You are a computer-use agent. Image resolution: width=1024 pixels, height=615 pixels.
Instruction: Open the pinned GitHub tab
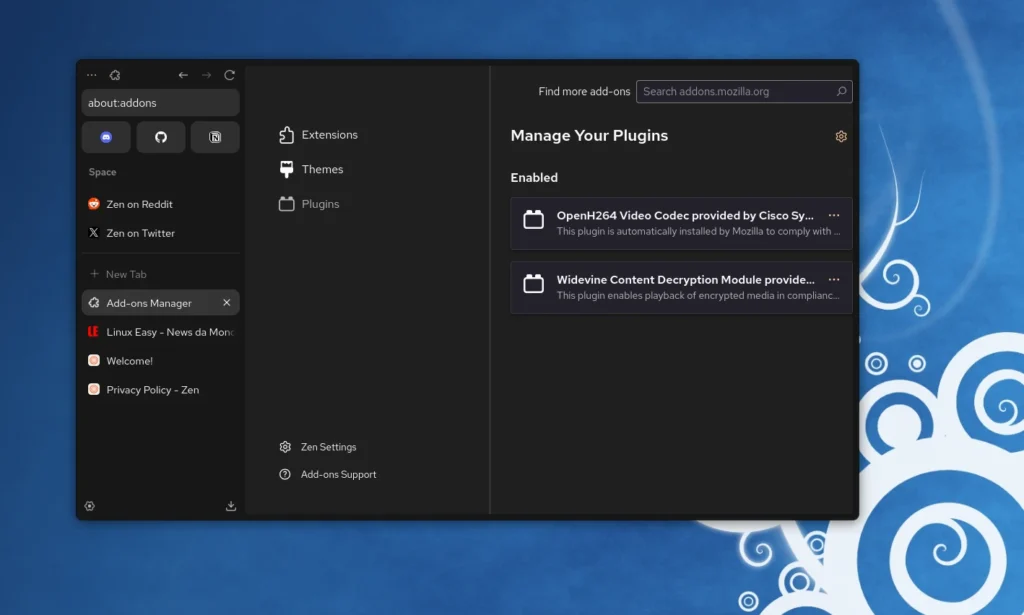tap(161, 137)
